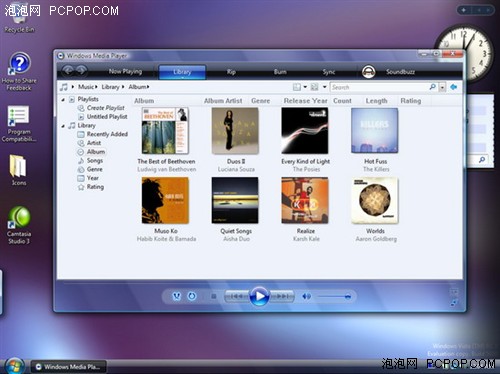Select the Muso Ko album cover

(165, 200)
